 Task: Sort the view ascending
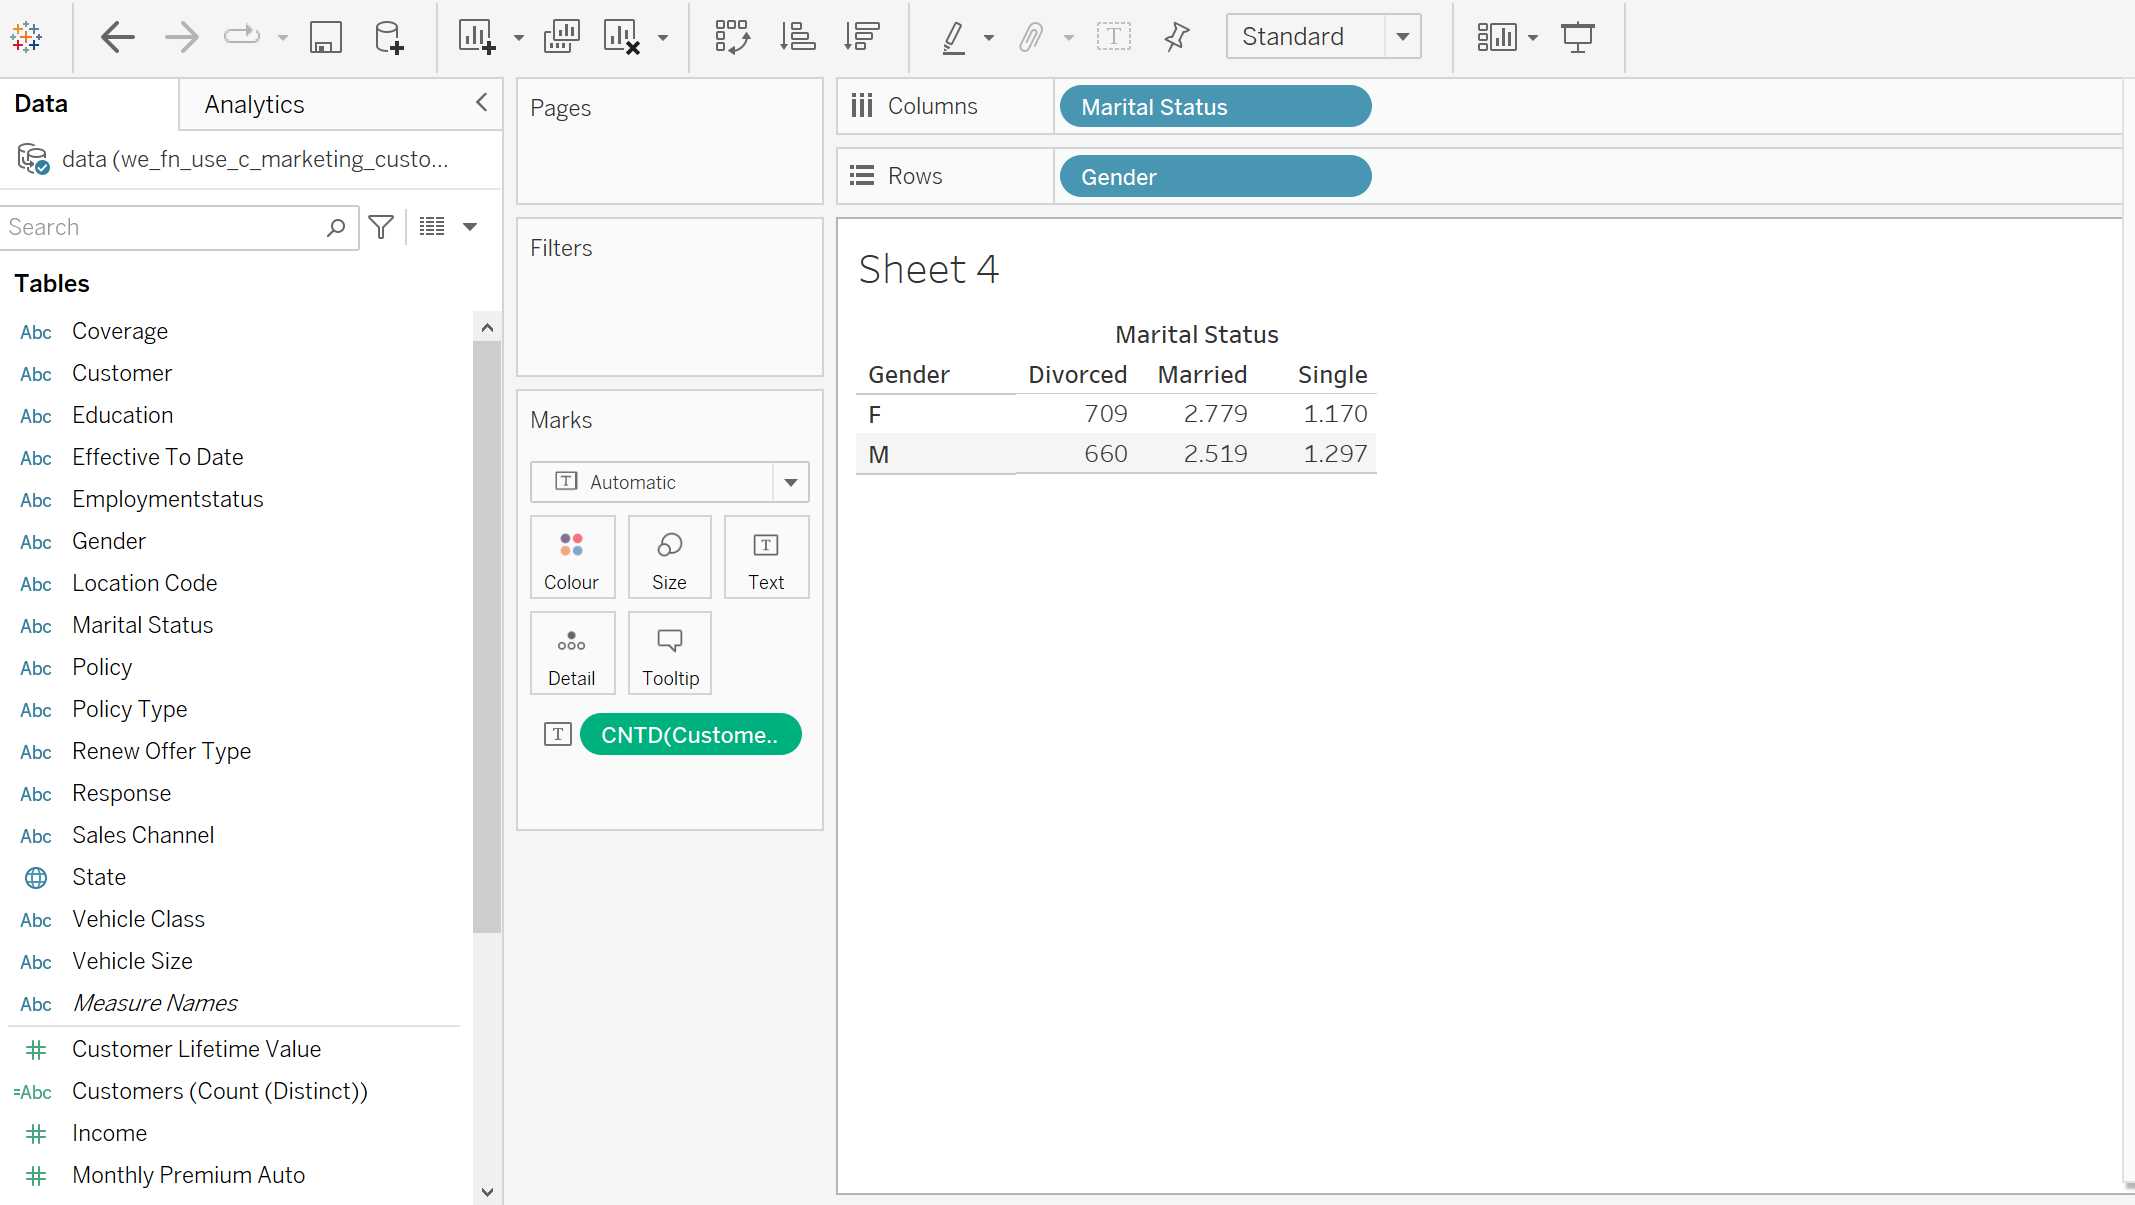(x=798, y=36)
